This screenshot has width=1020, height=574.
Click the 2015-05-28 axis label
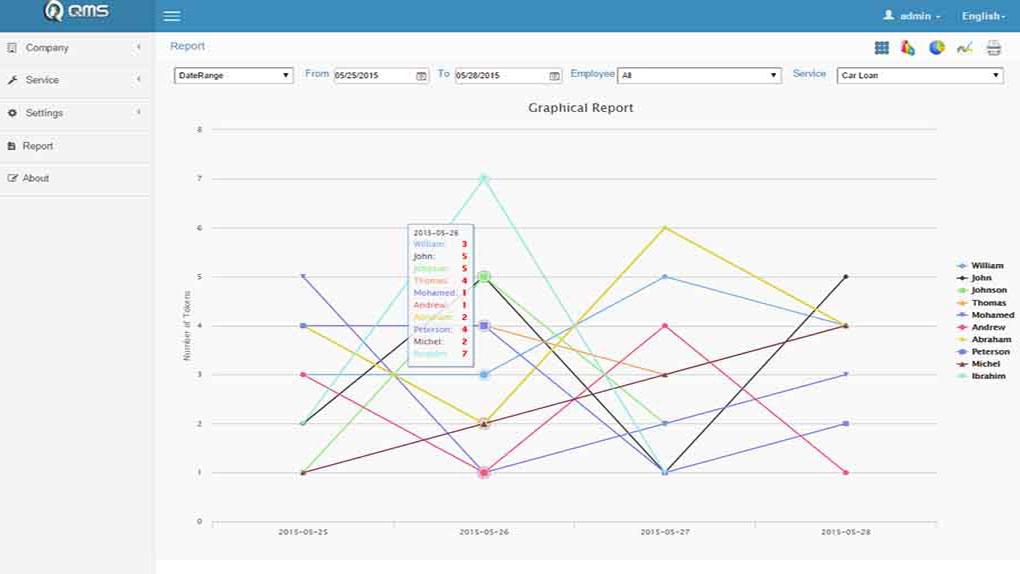(x=846, y=532)
